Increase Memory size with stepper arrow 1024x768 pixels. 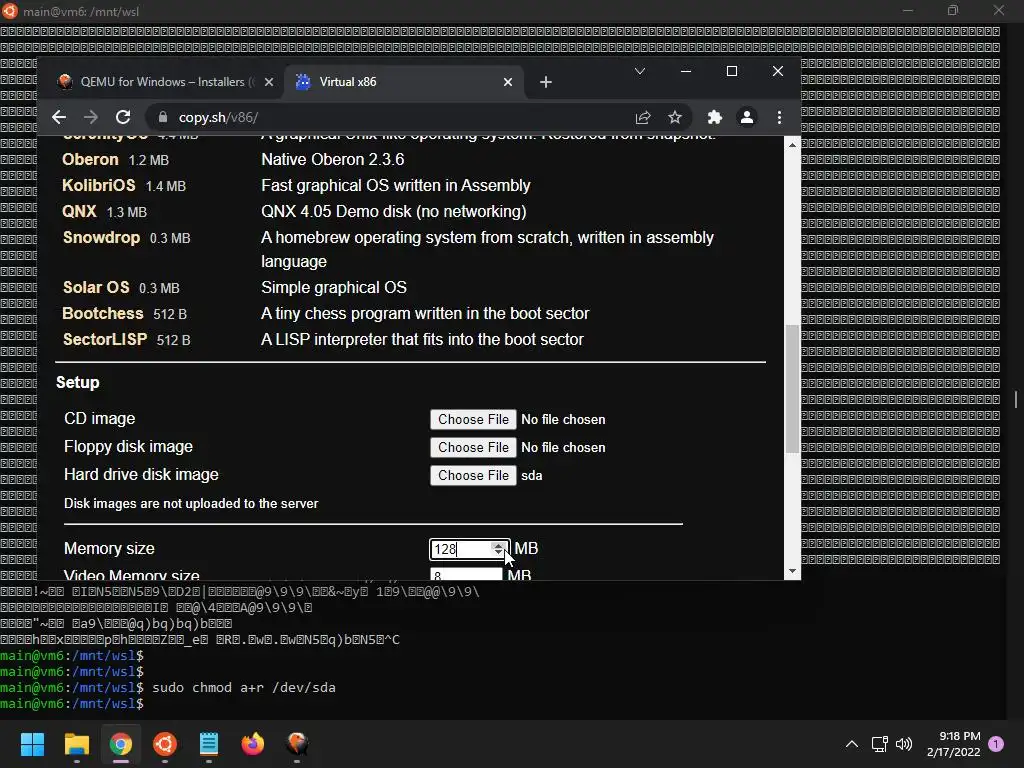tap(498, 545)
